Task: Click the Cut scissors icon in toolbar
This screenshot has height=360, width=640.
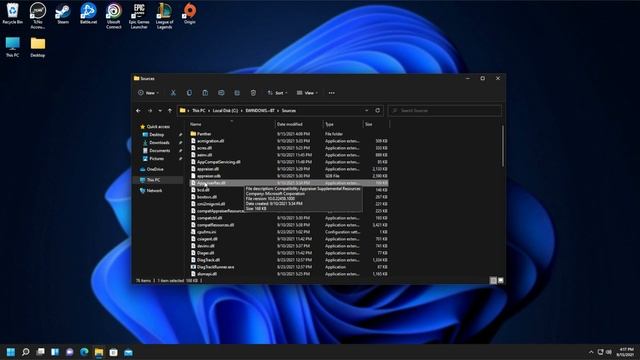Action: (x=173, y=93)
